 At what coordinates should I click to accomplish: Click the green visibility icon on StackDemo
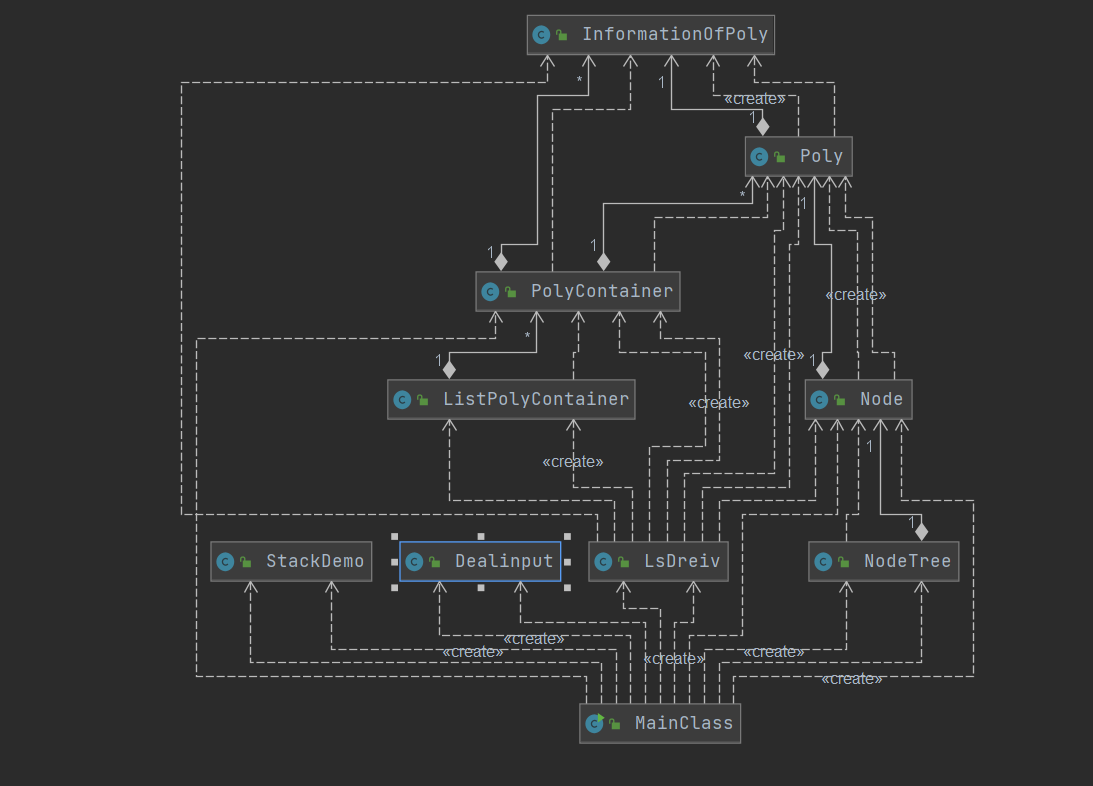coord(245,562)
